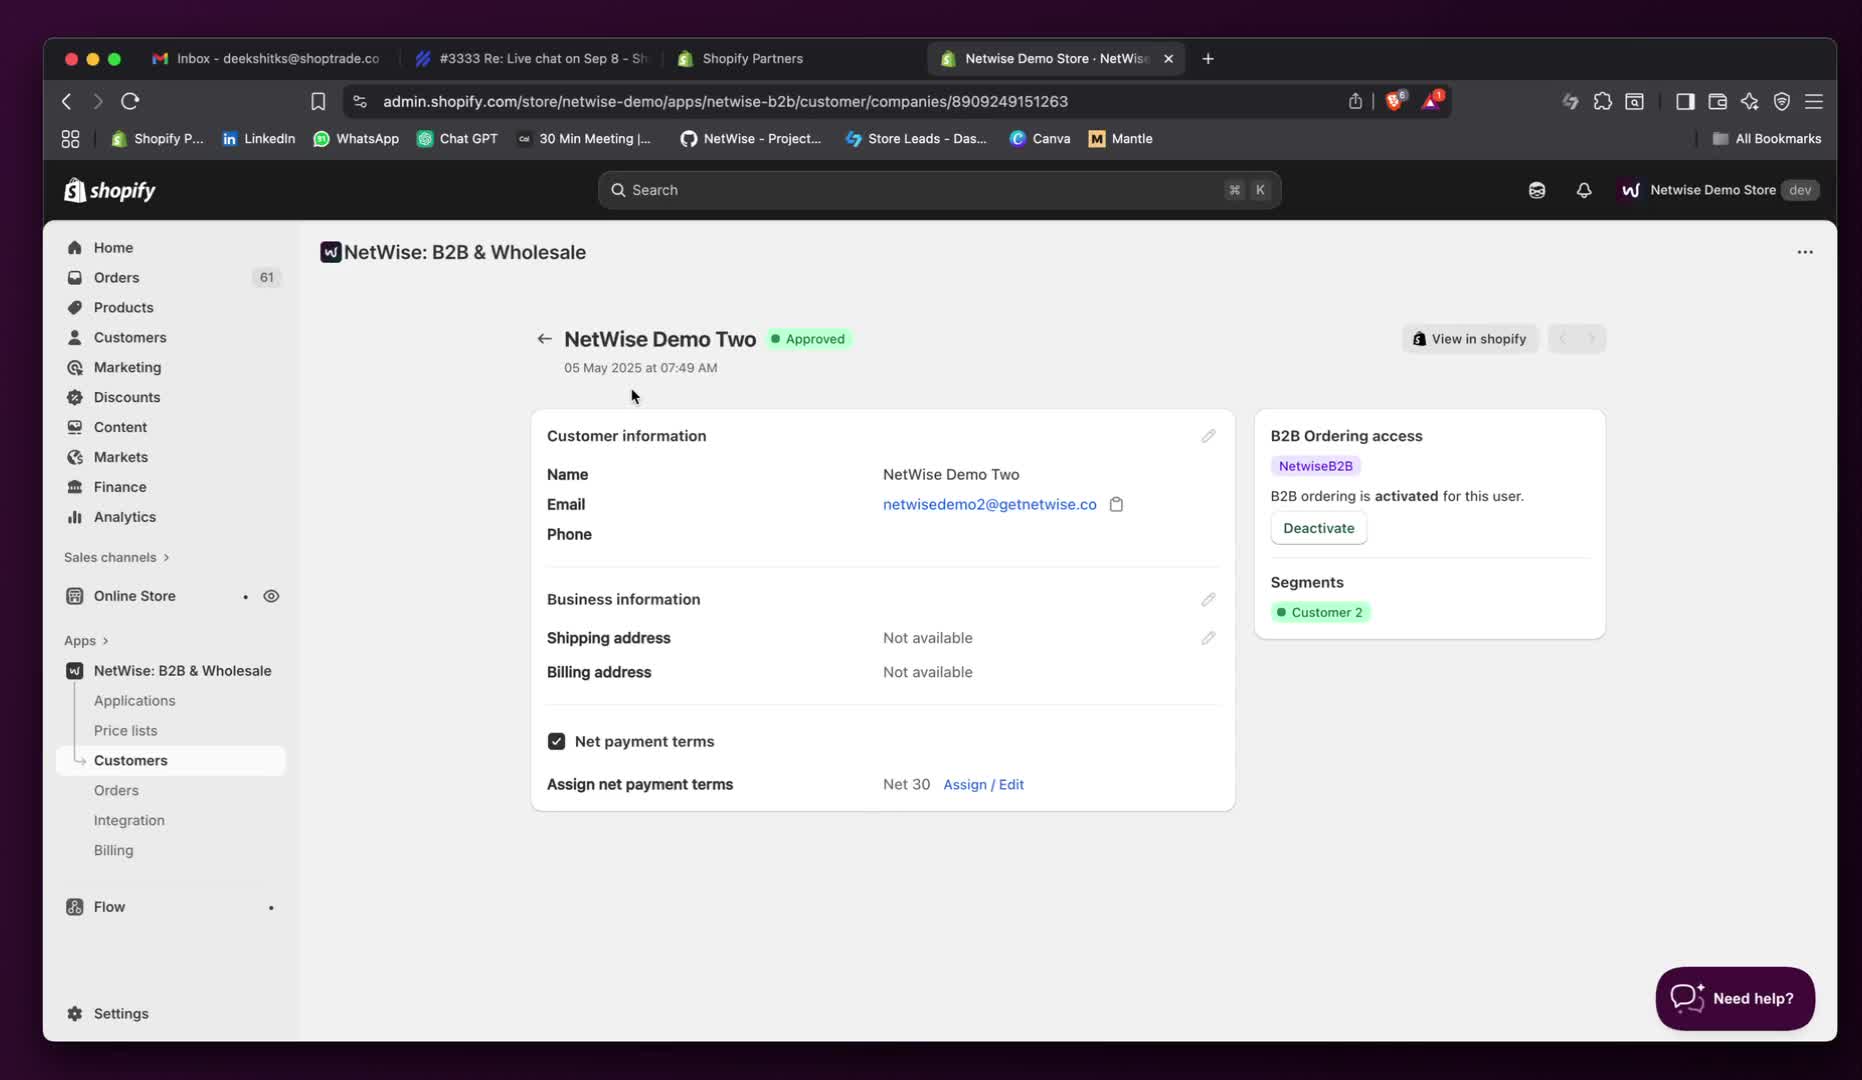Edit Customer information with pencil icon

(x=1208, y=436)
